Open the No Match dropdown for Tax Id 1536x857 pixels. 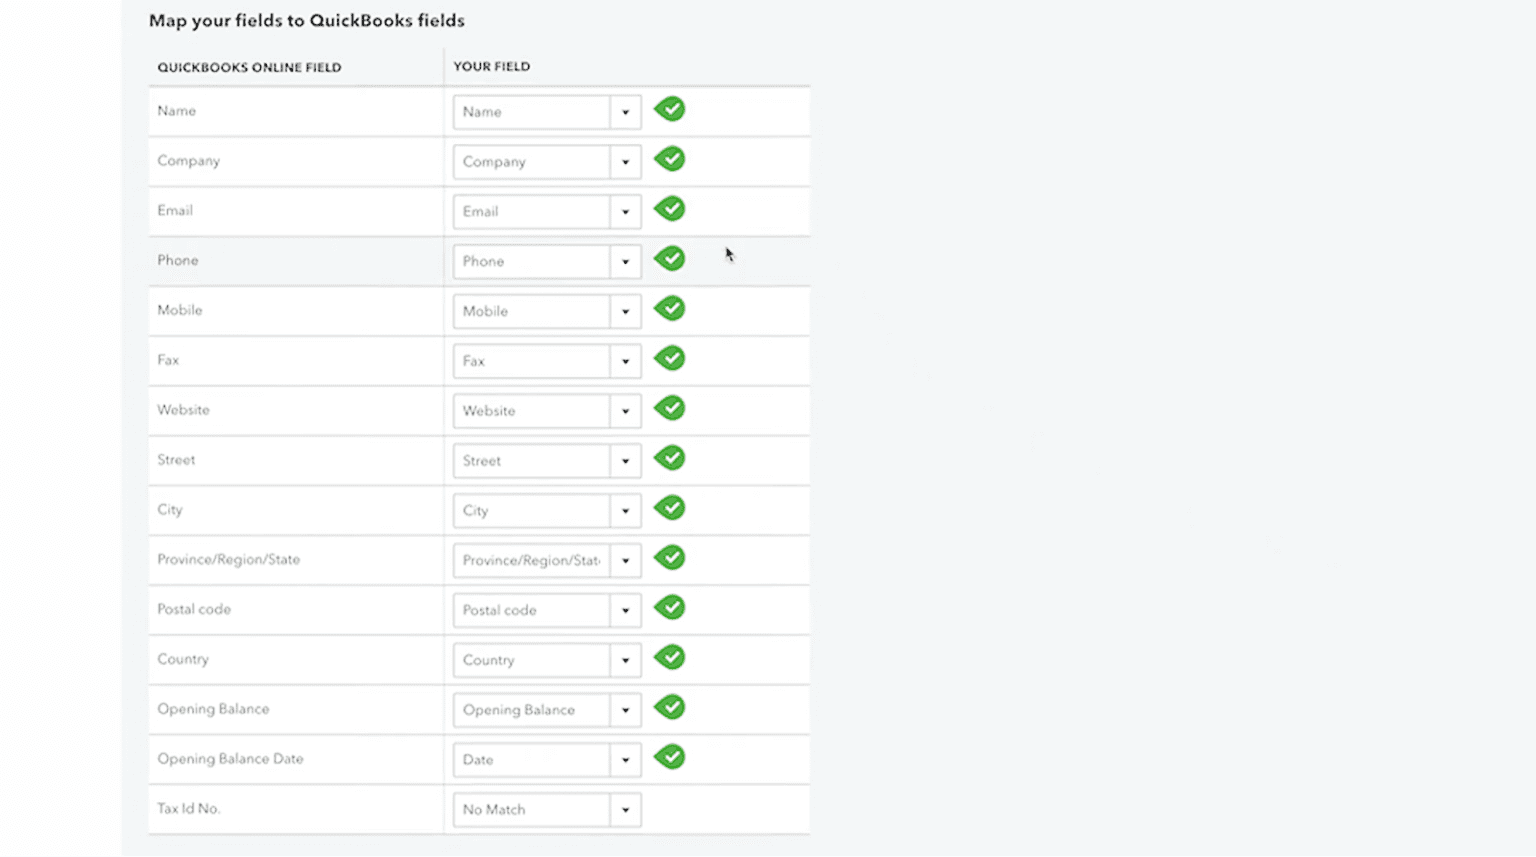(x=625, y=809)
